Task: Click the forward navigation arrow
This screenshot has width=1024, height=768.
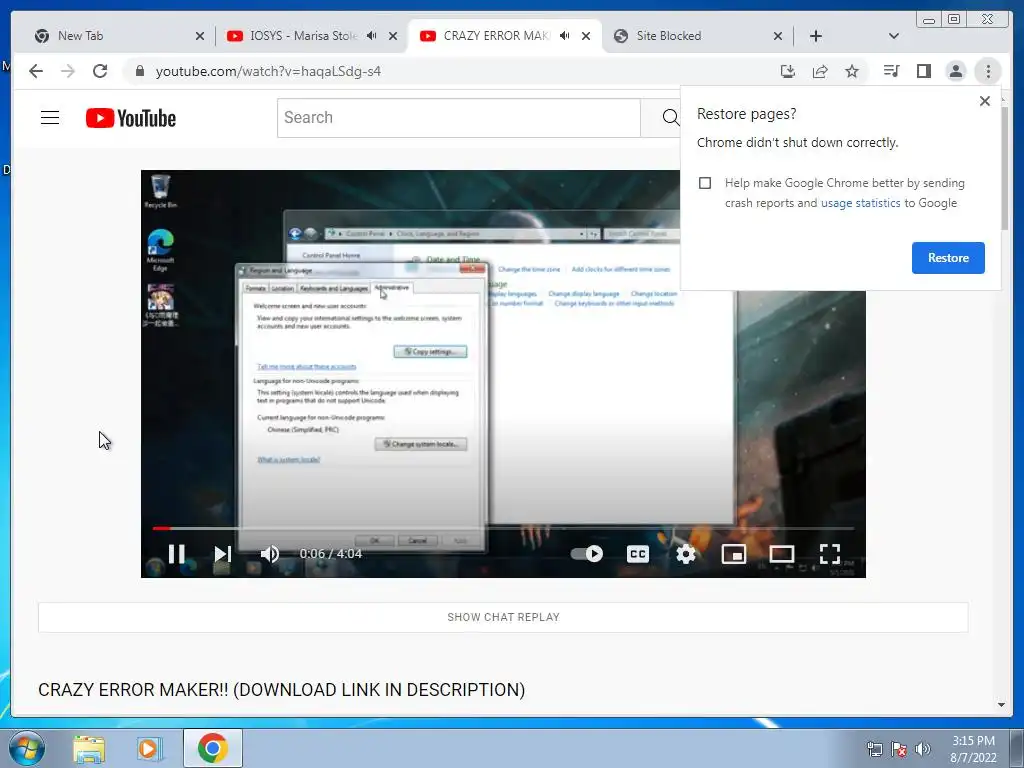Action: tap(68, 71)
